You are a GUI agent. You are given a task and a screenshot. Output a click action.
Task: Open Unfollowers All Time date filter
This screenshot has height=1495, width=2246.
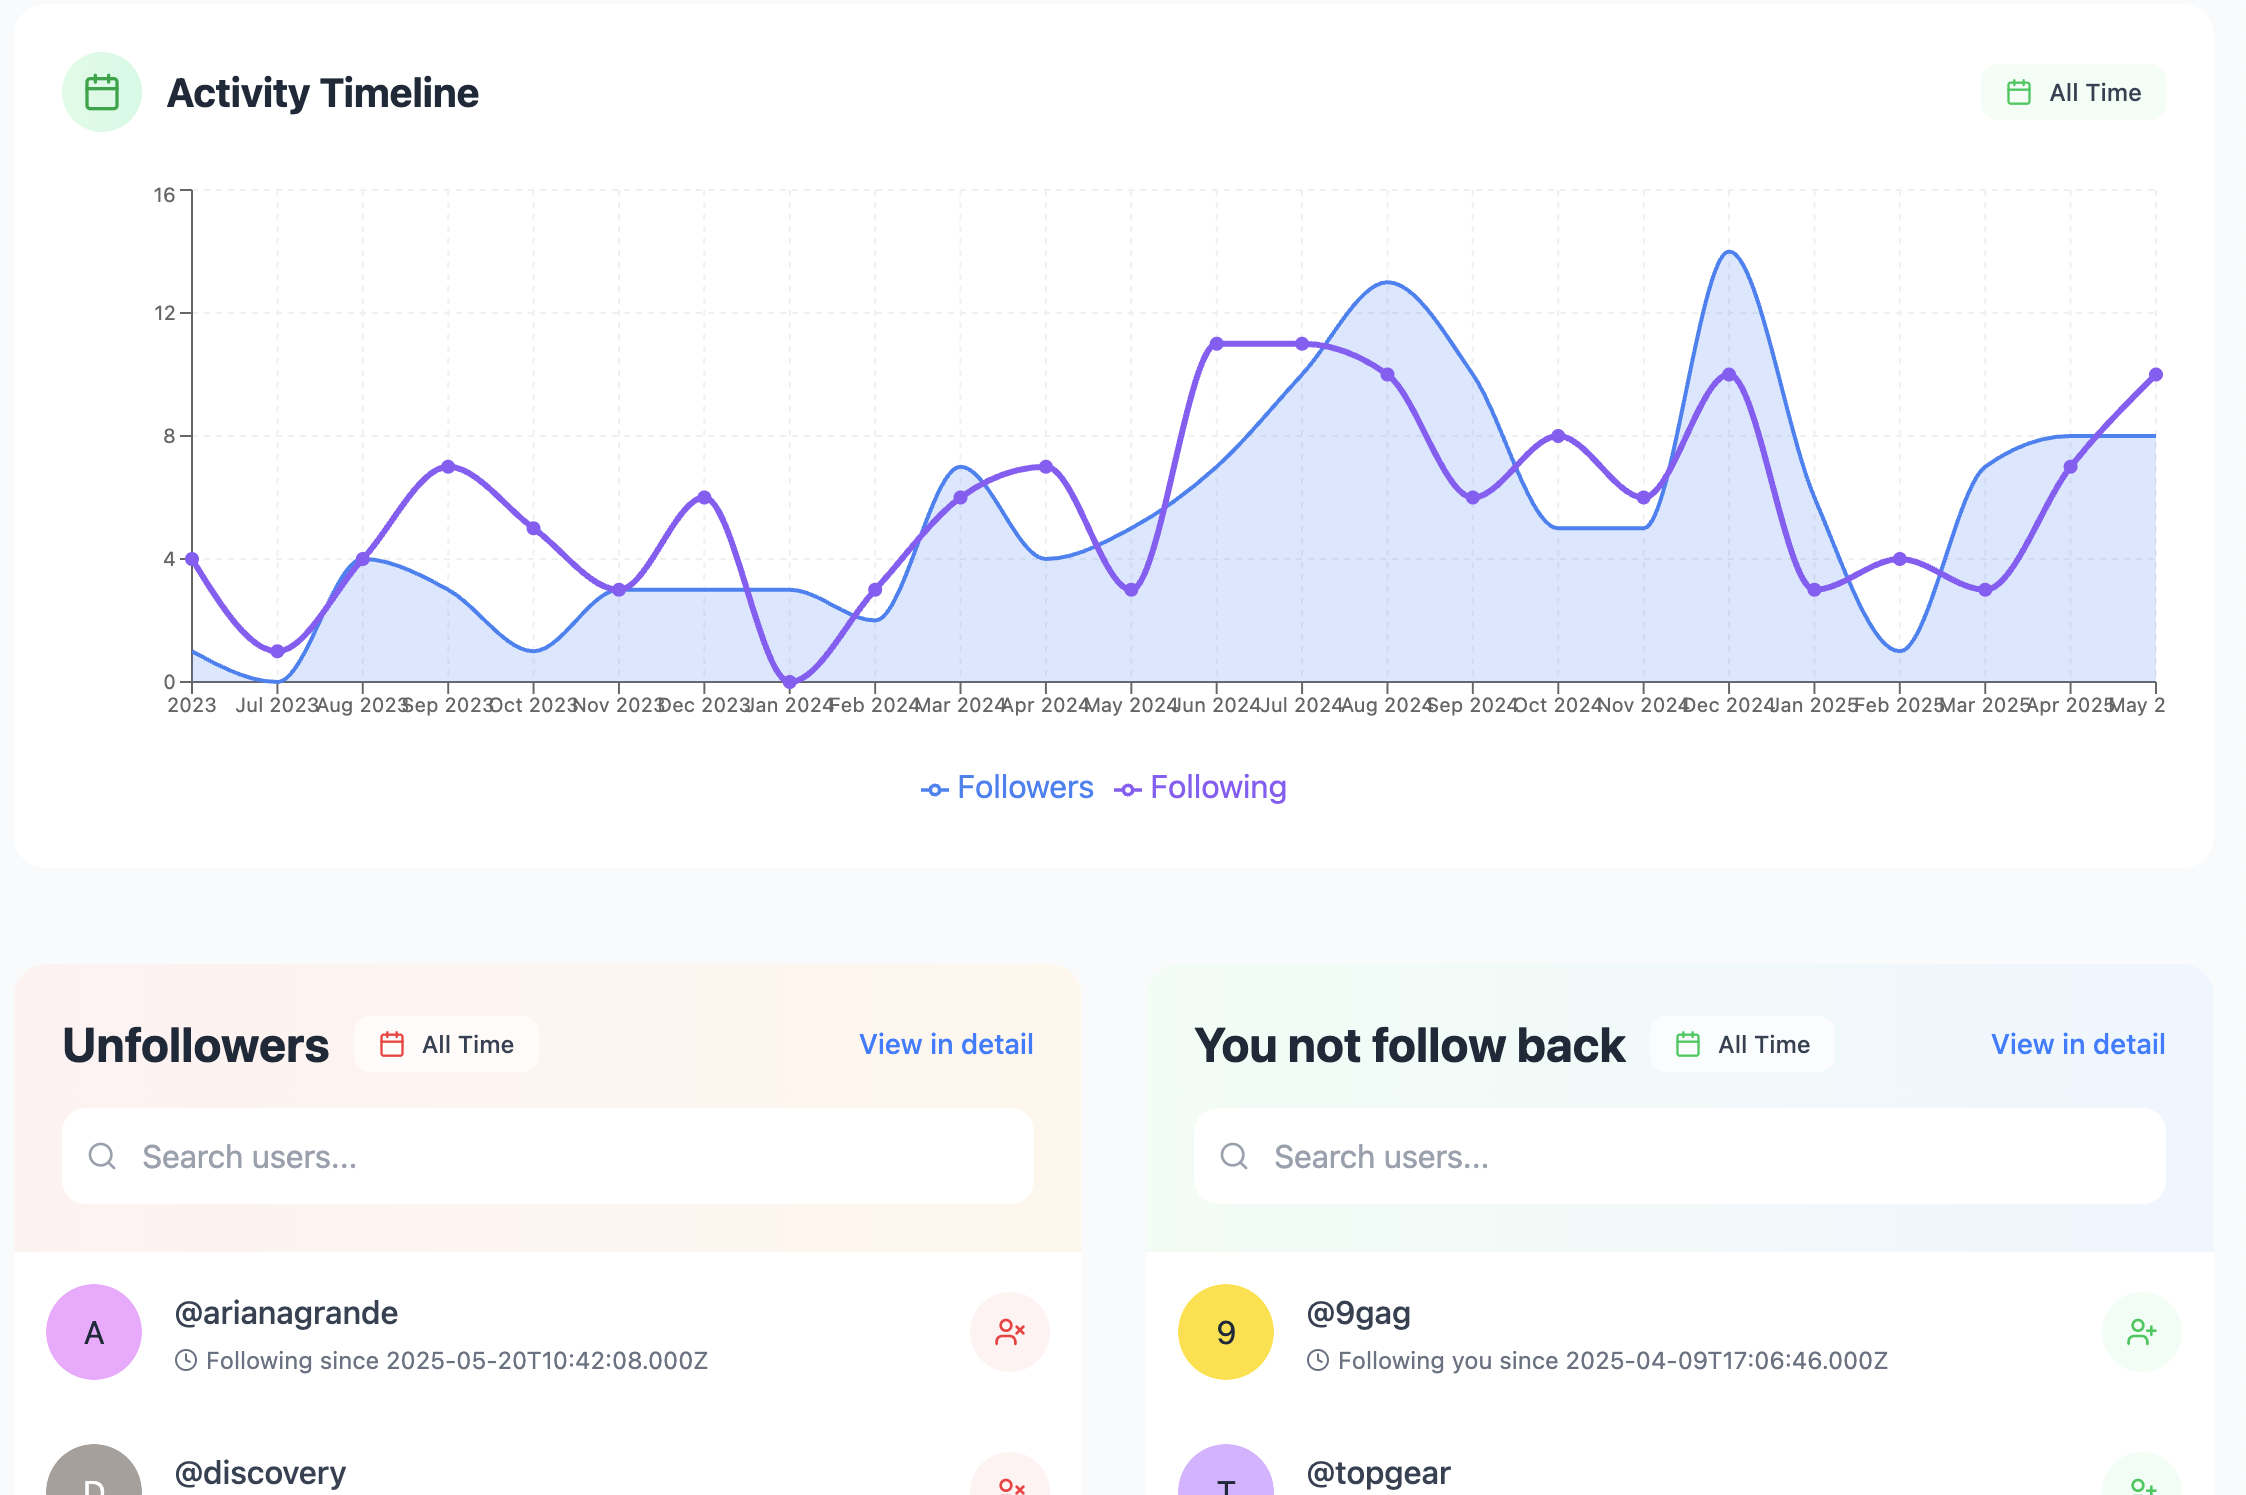[x=446, y=1045]
